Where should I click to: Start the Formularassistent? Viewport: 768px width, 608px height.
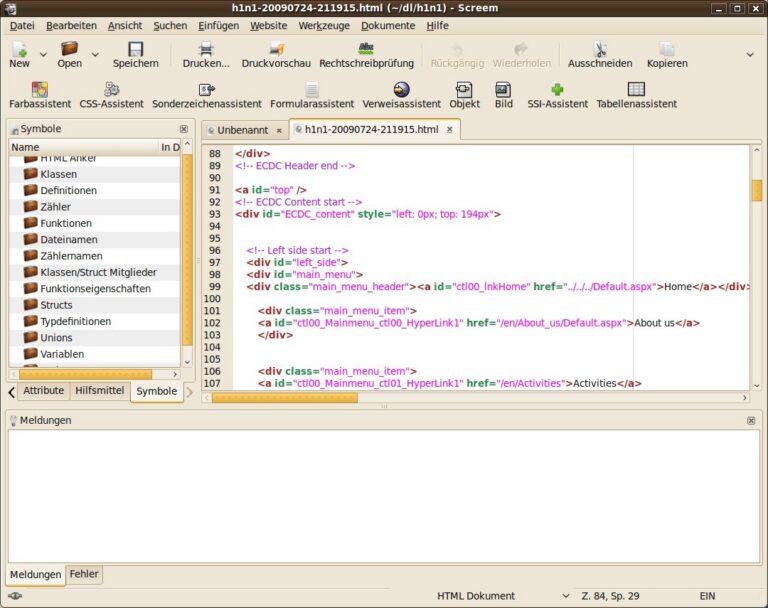point(312,96)
